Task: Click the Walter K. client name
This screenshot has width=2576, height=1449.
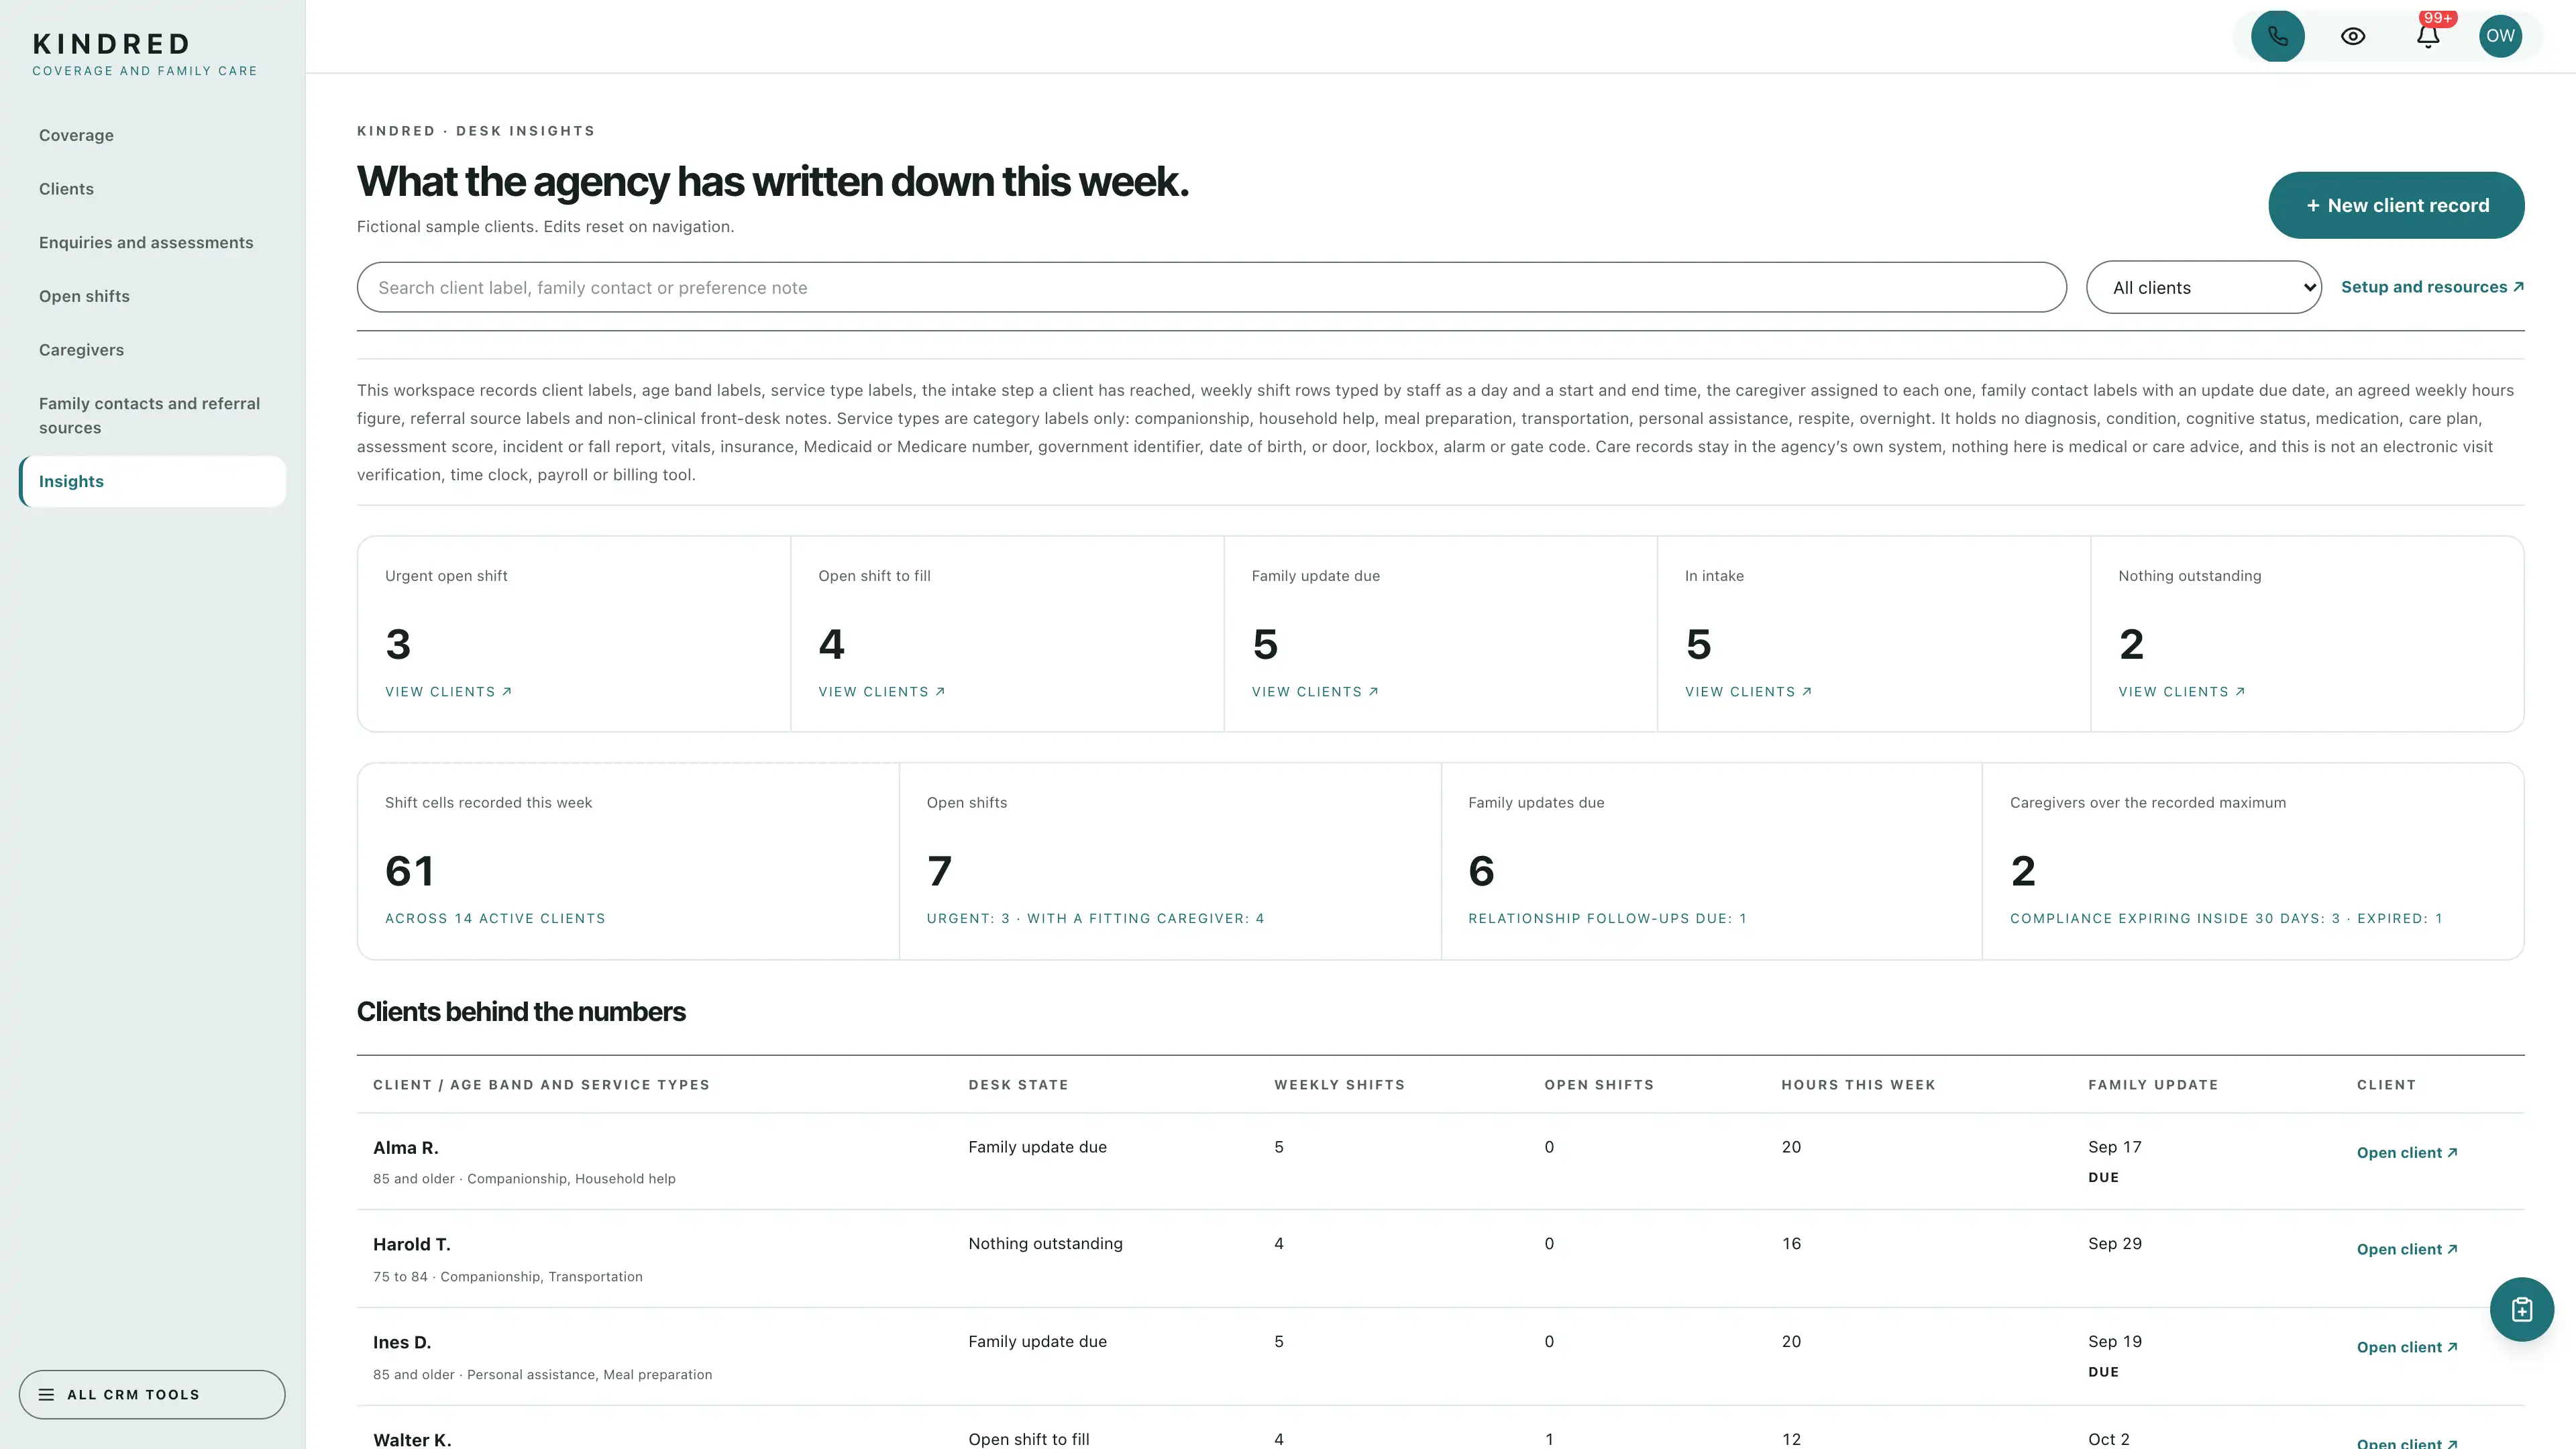Action: (x=412, y=1440)
